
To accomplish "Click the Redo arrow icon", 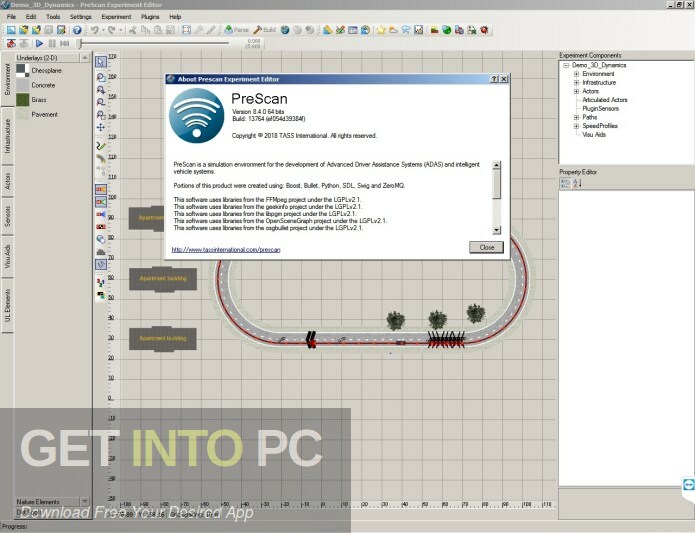I will (x=112, y=30).
